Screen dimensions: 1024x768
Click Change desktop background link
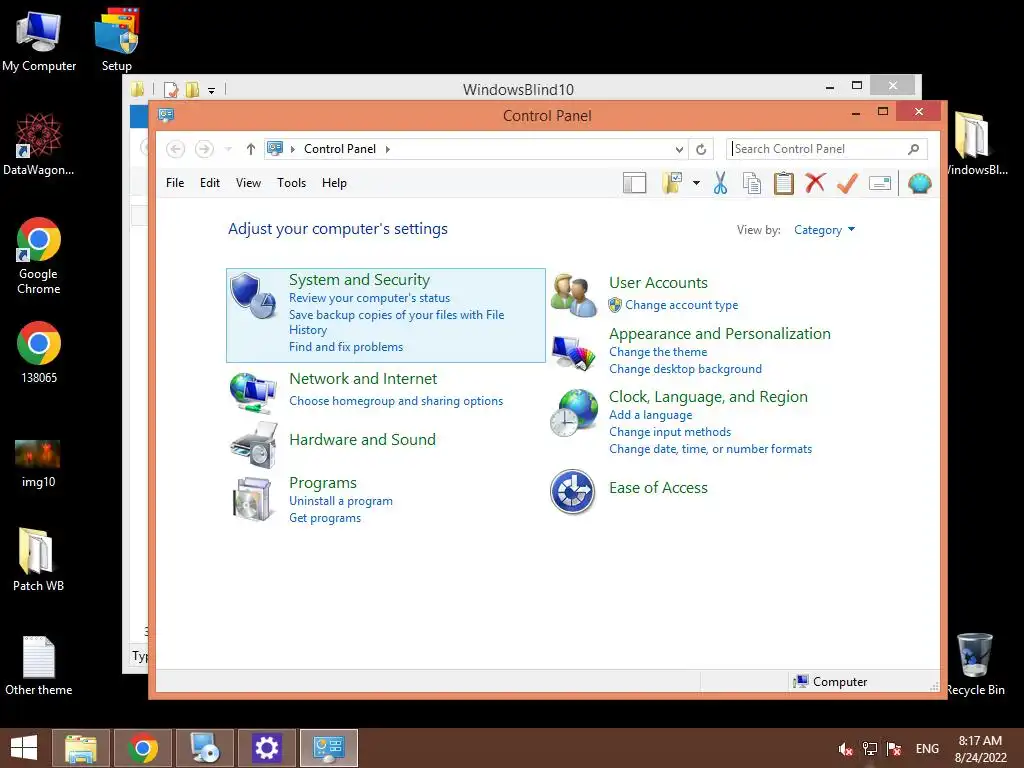(686, 369)
